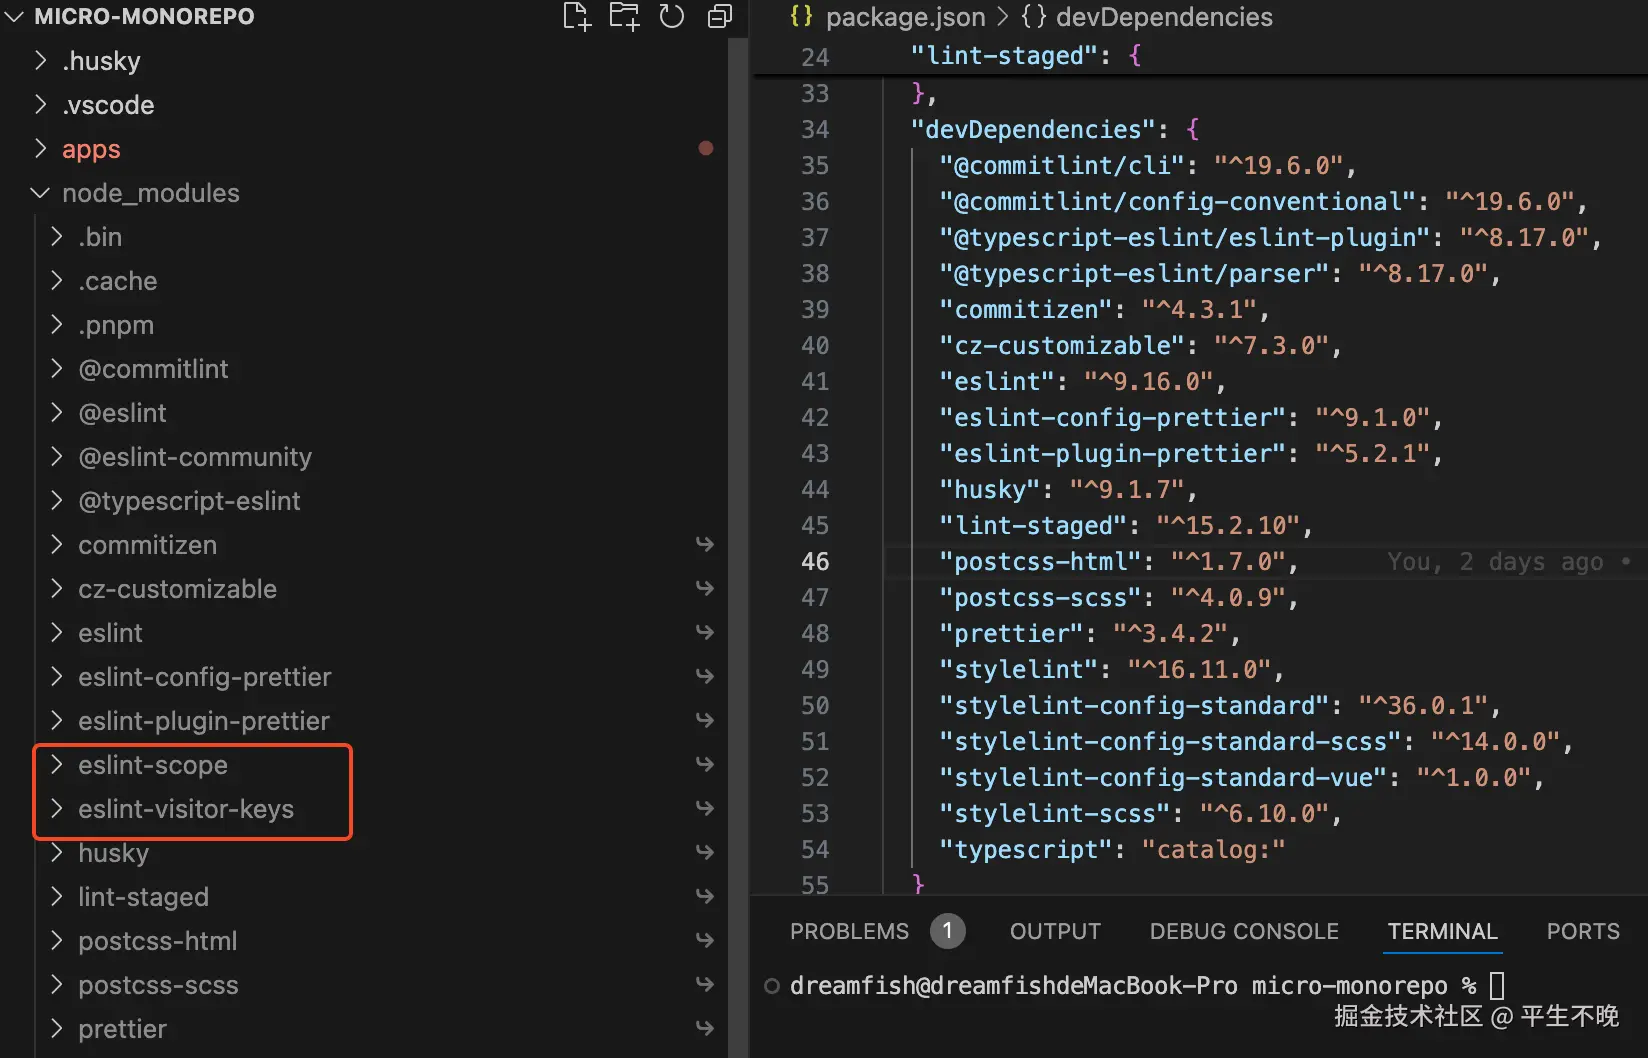This screenshot has width=1648, height=1058.
Task: Collapse the MICRO-MONOREPO root section
Action: tap(15, 16)
